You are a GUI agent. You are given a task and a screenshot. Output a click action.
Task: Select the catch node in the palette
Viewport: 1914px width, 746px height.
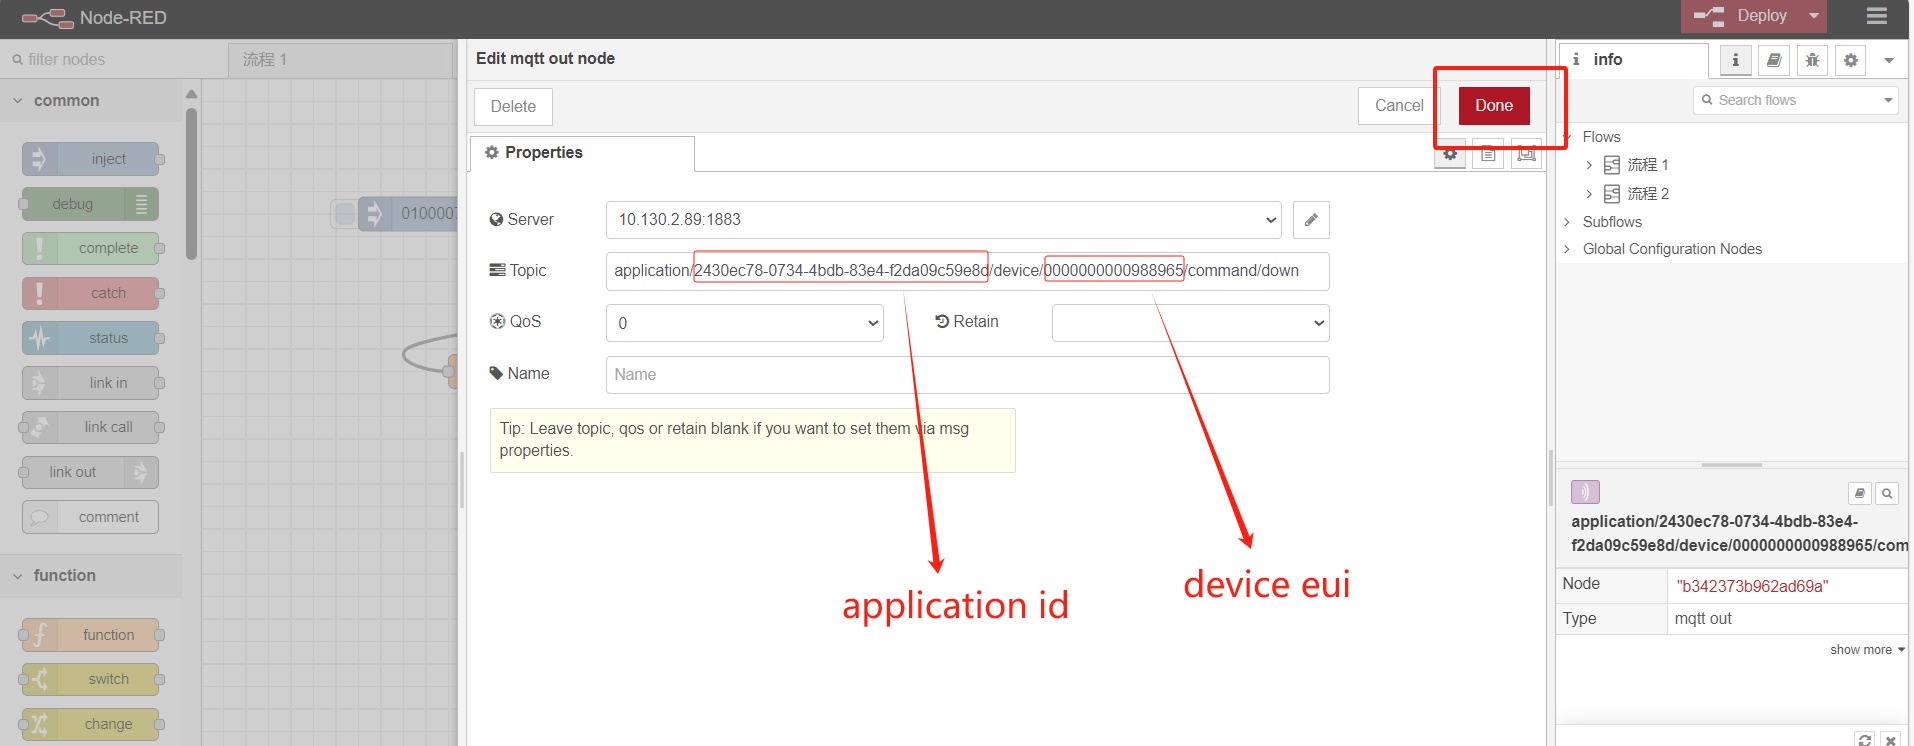(91, 293)
